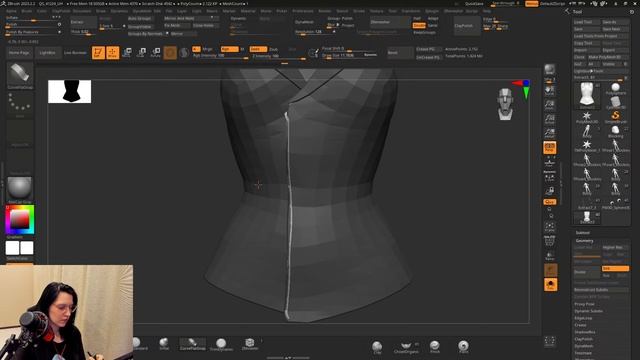640x360 pixels.
Task: Click the Home Page button
Action: [x=19, y=53]
